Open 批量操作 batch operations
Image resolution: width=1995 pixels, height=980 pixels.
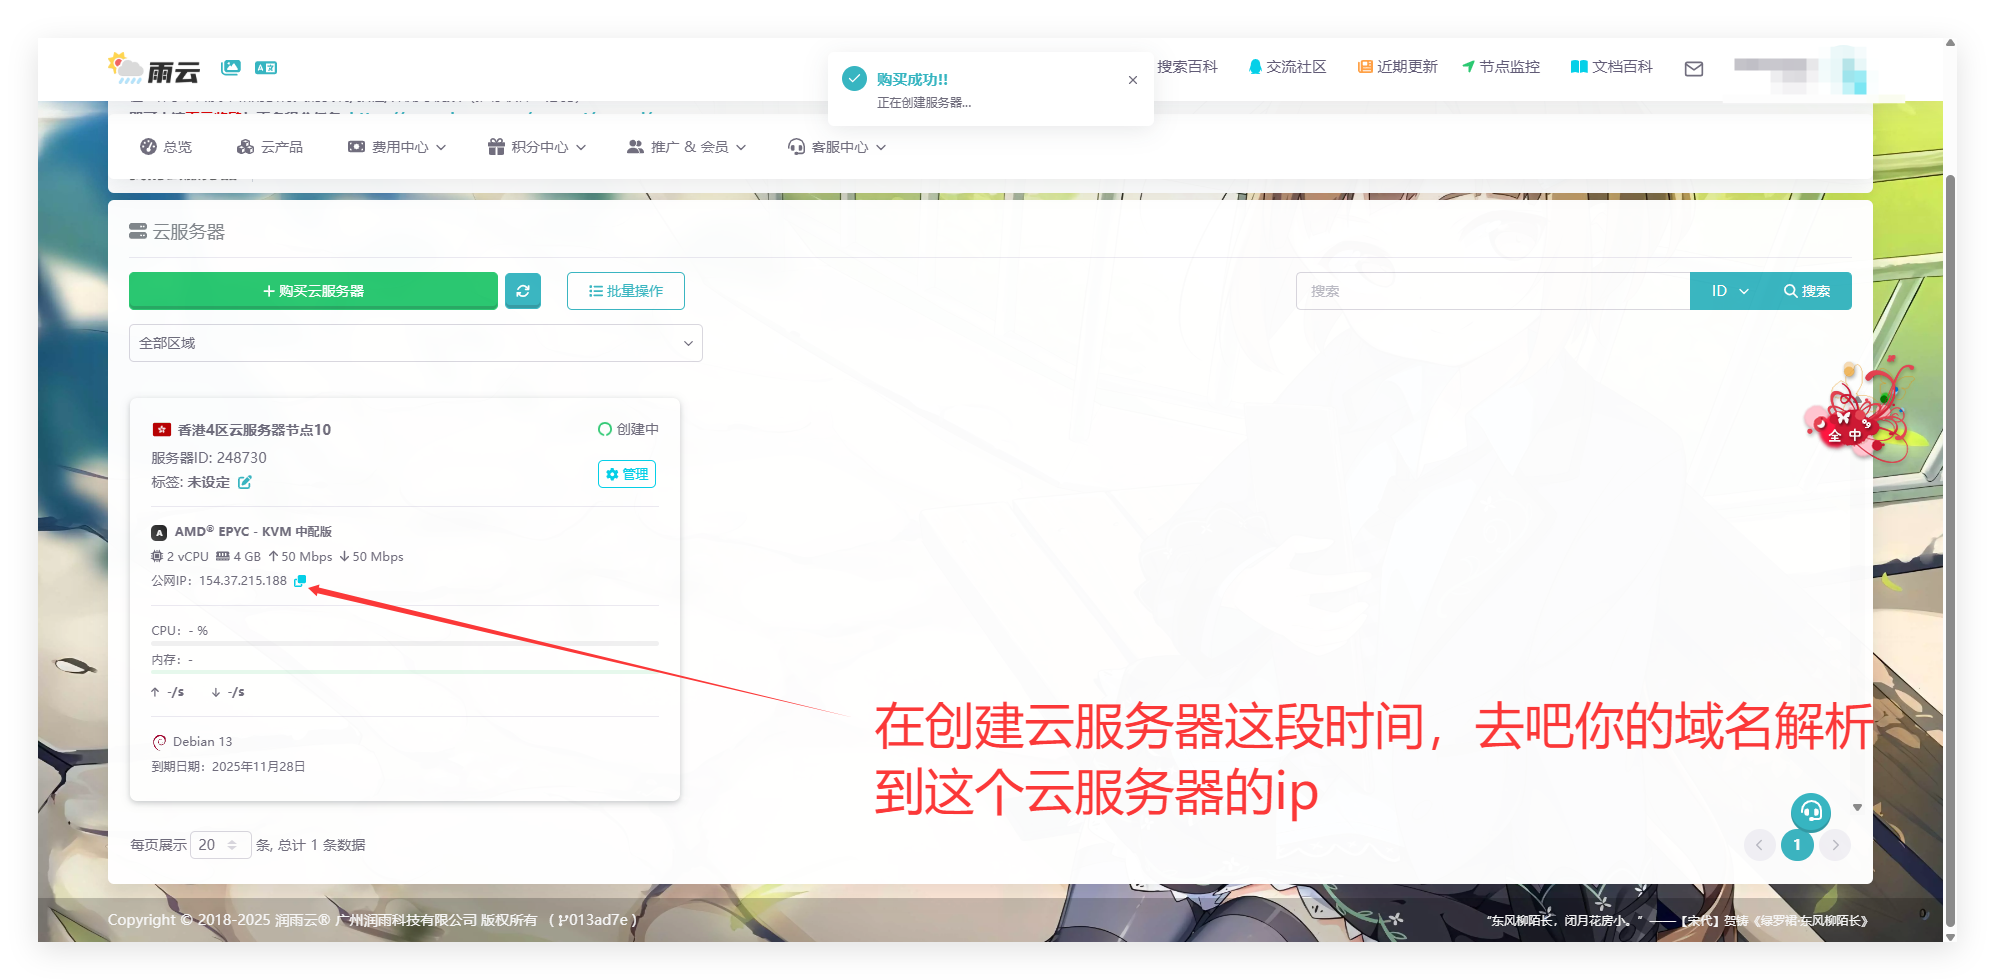pyautogui.click(x=625, y=291)
